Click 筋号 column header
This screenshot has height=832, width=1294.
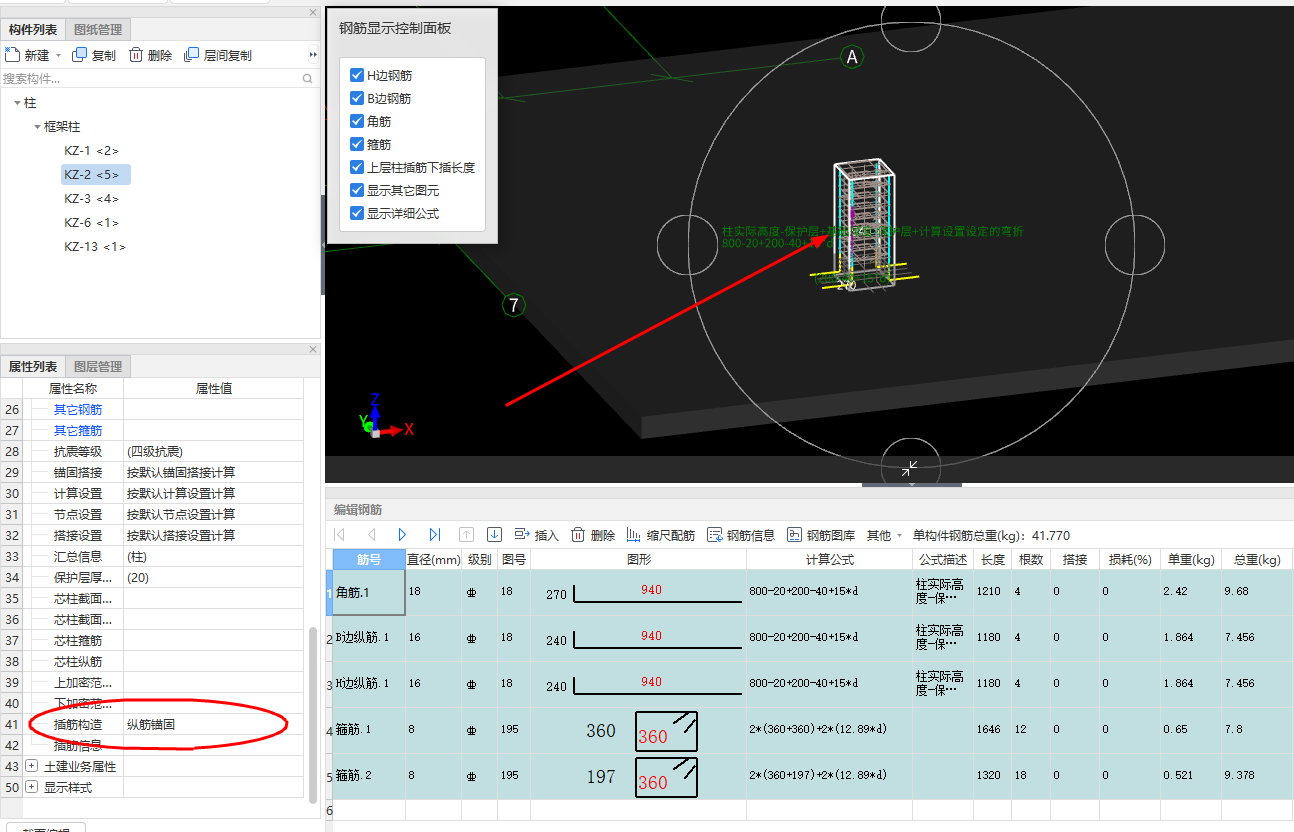pos(368,559)
